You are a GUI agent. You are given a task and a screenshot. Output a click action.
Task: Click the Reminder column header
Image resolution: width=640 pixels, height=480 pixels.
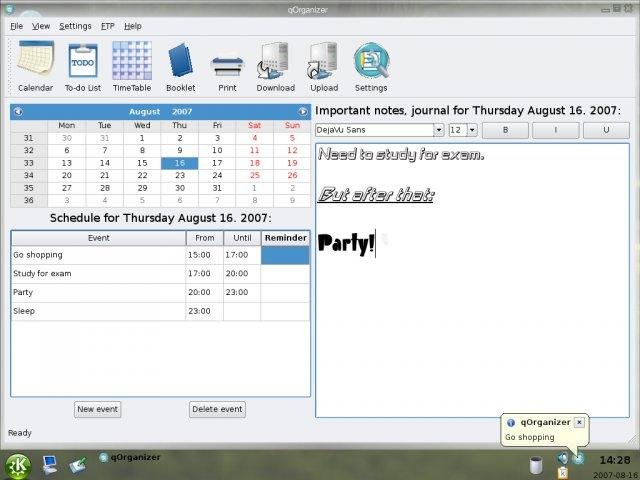pos(285,238)
